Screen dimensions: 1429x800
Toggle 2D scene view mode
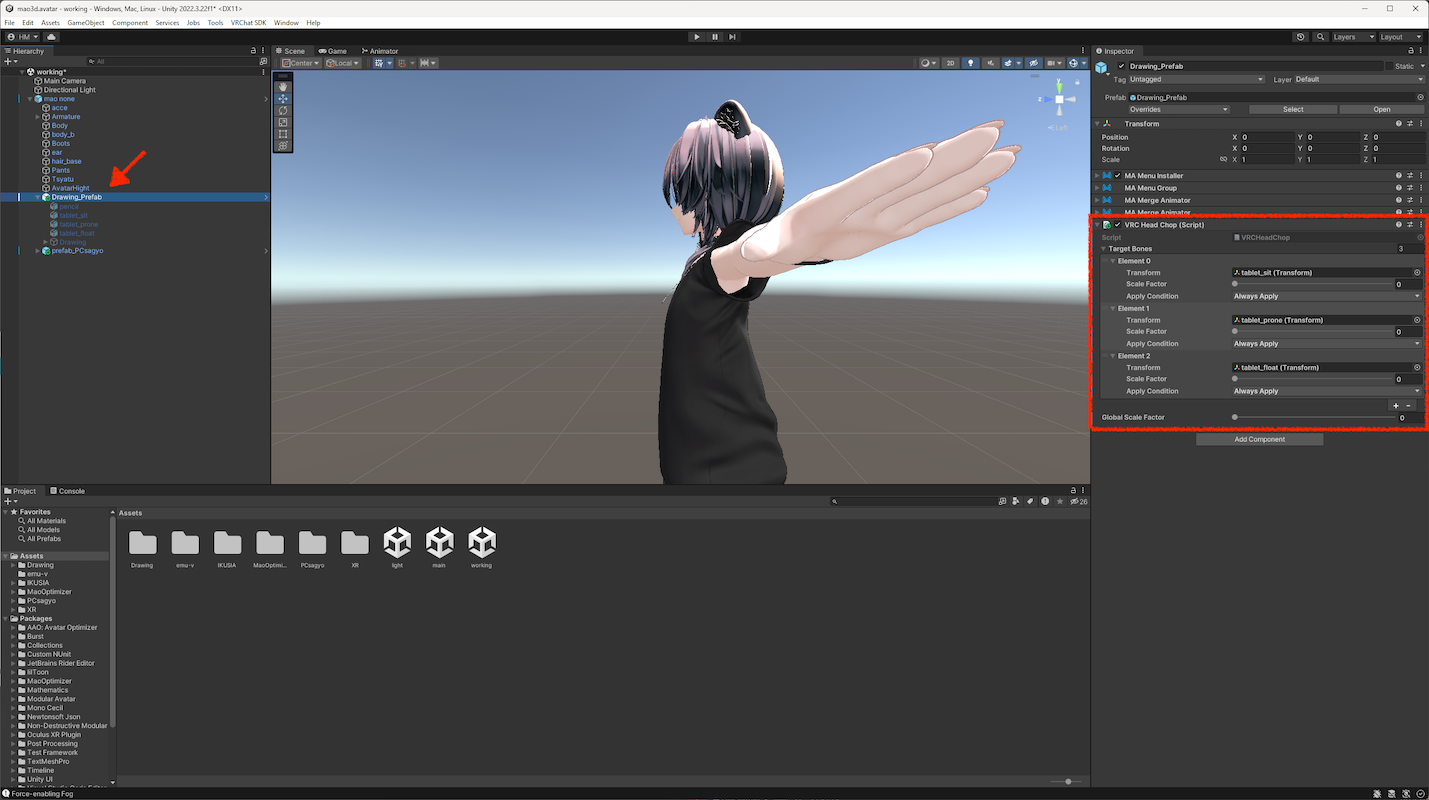click(950, 63)
